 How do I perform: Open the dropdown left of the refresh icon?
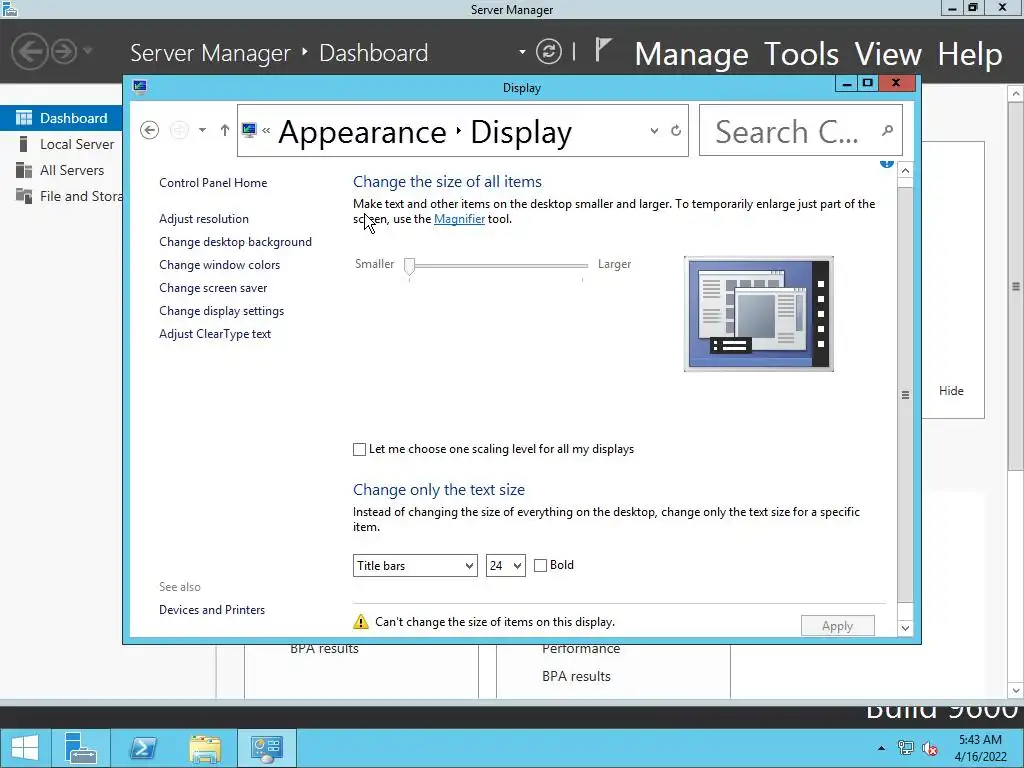coord(522,52)
